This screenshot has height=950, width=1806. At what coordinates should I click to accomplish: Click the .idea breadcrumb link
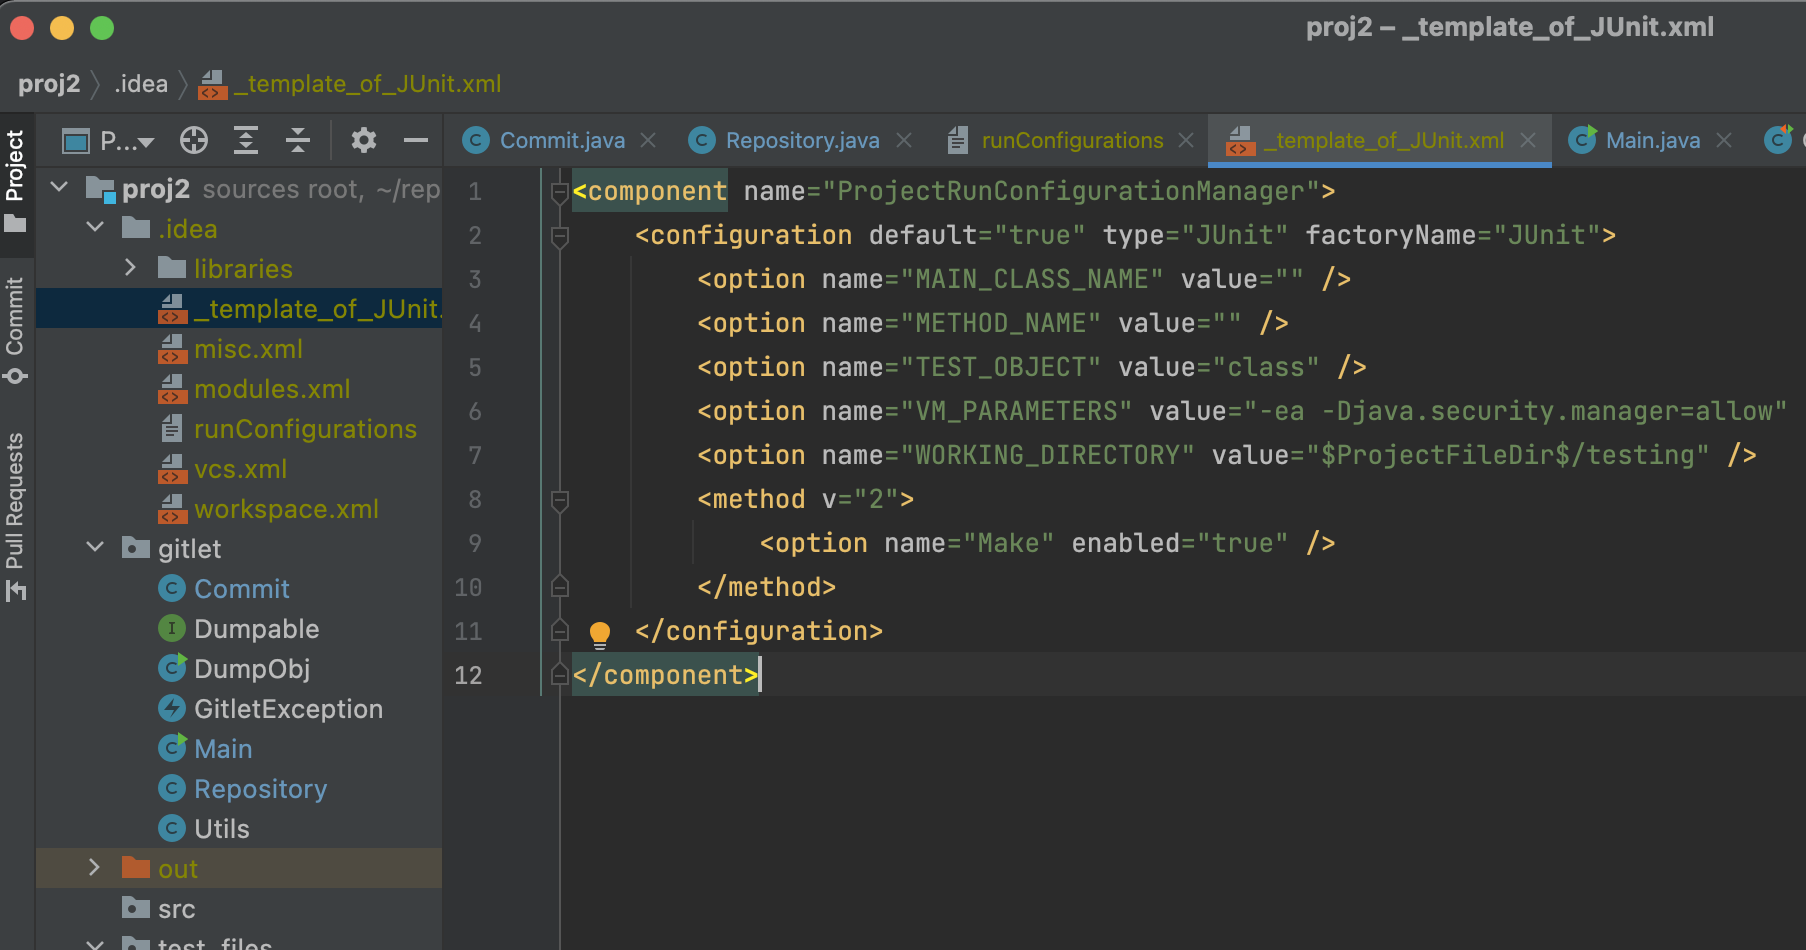(141, 84)
